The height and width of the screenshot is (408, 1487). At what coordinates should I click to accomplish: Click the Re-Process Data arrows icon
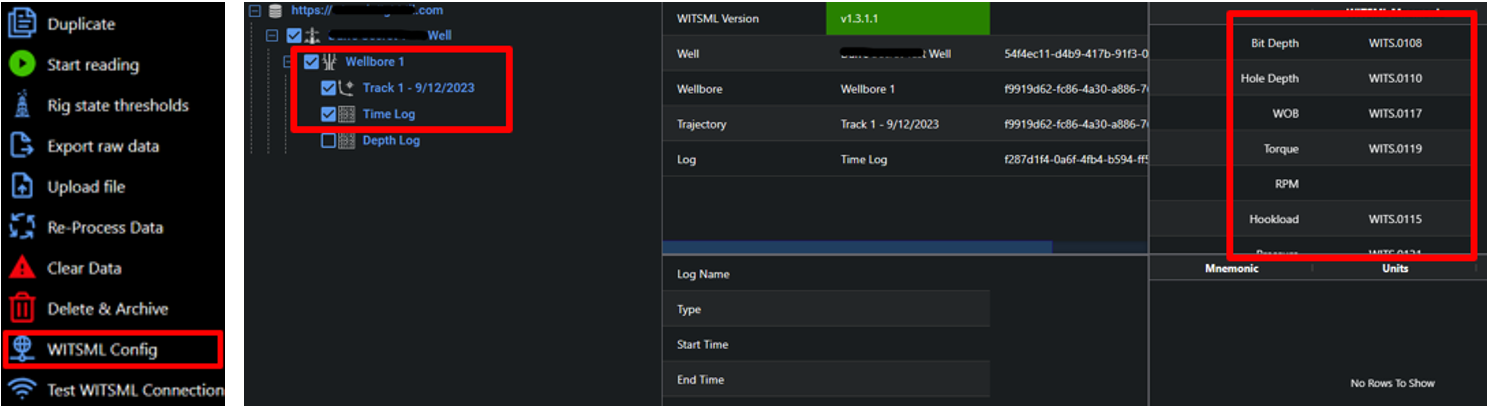(22, 228)
